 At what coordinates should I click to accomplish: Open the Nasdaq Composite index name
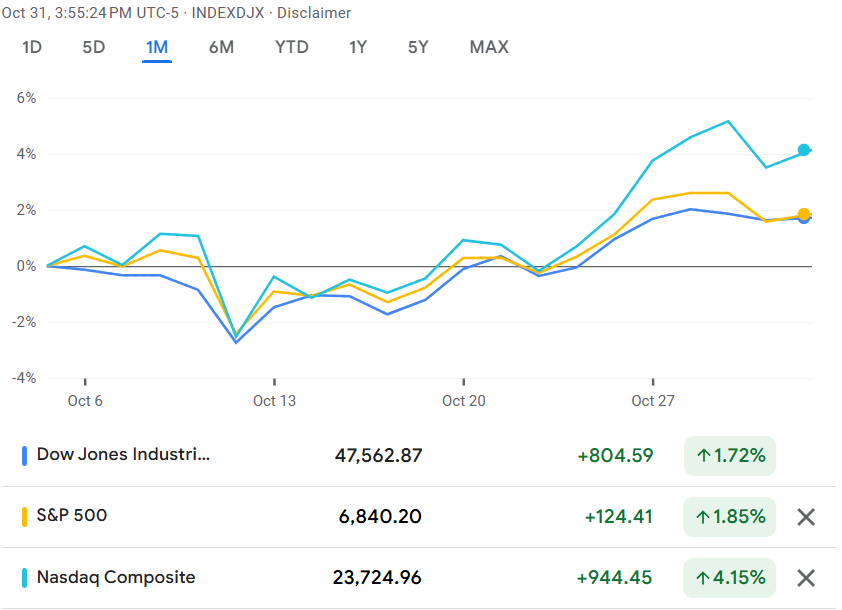click(x=116, y=577)
